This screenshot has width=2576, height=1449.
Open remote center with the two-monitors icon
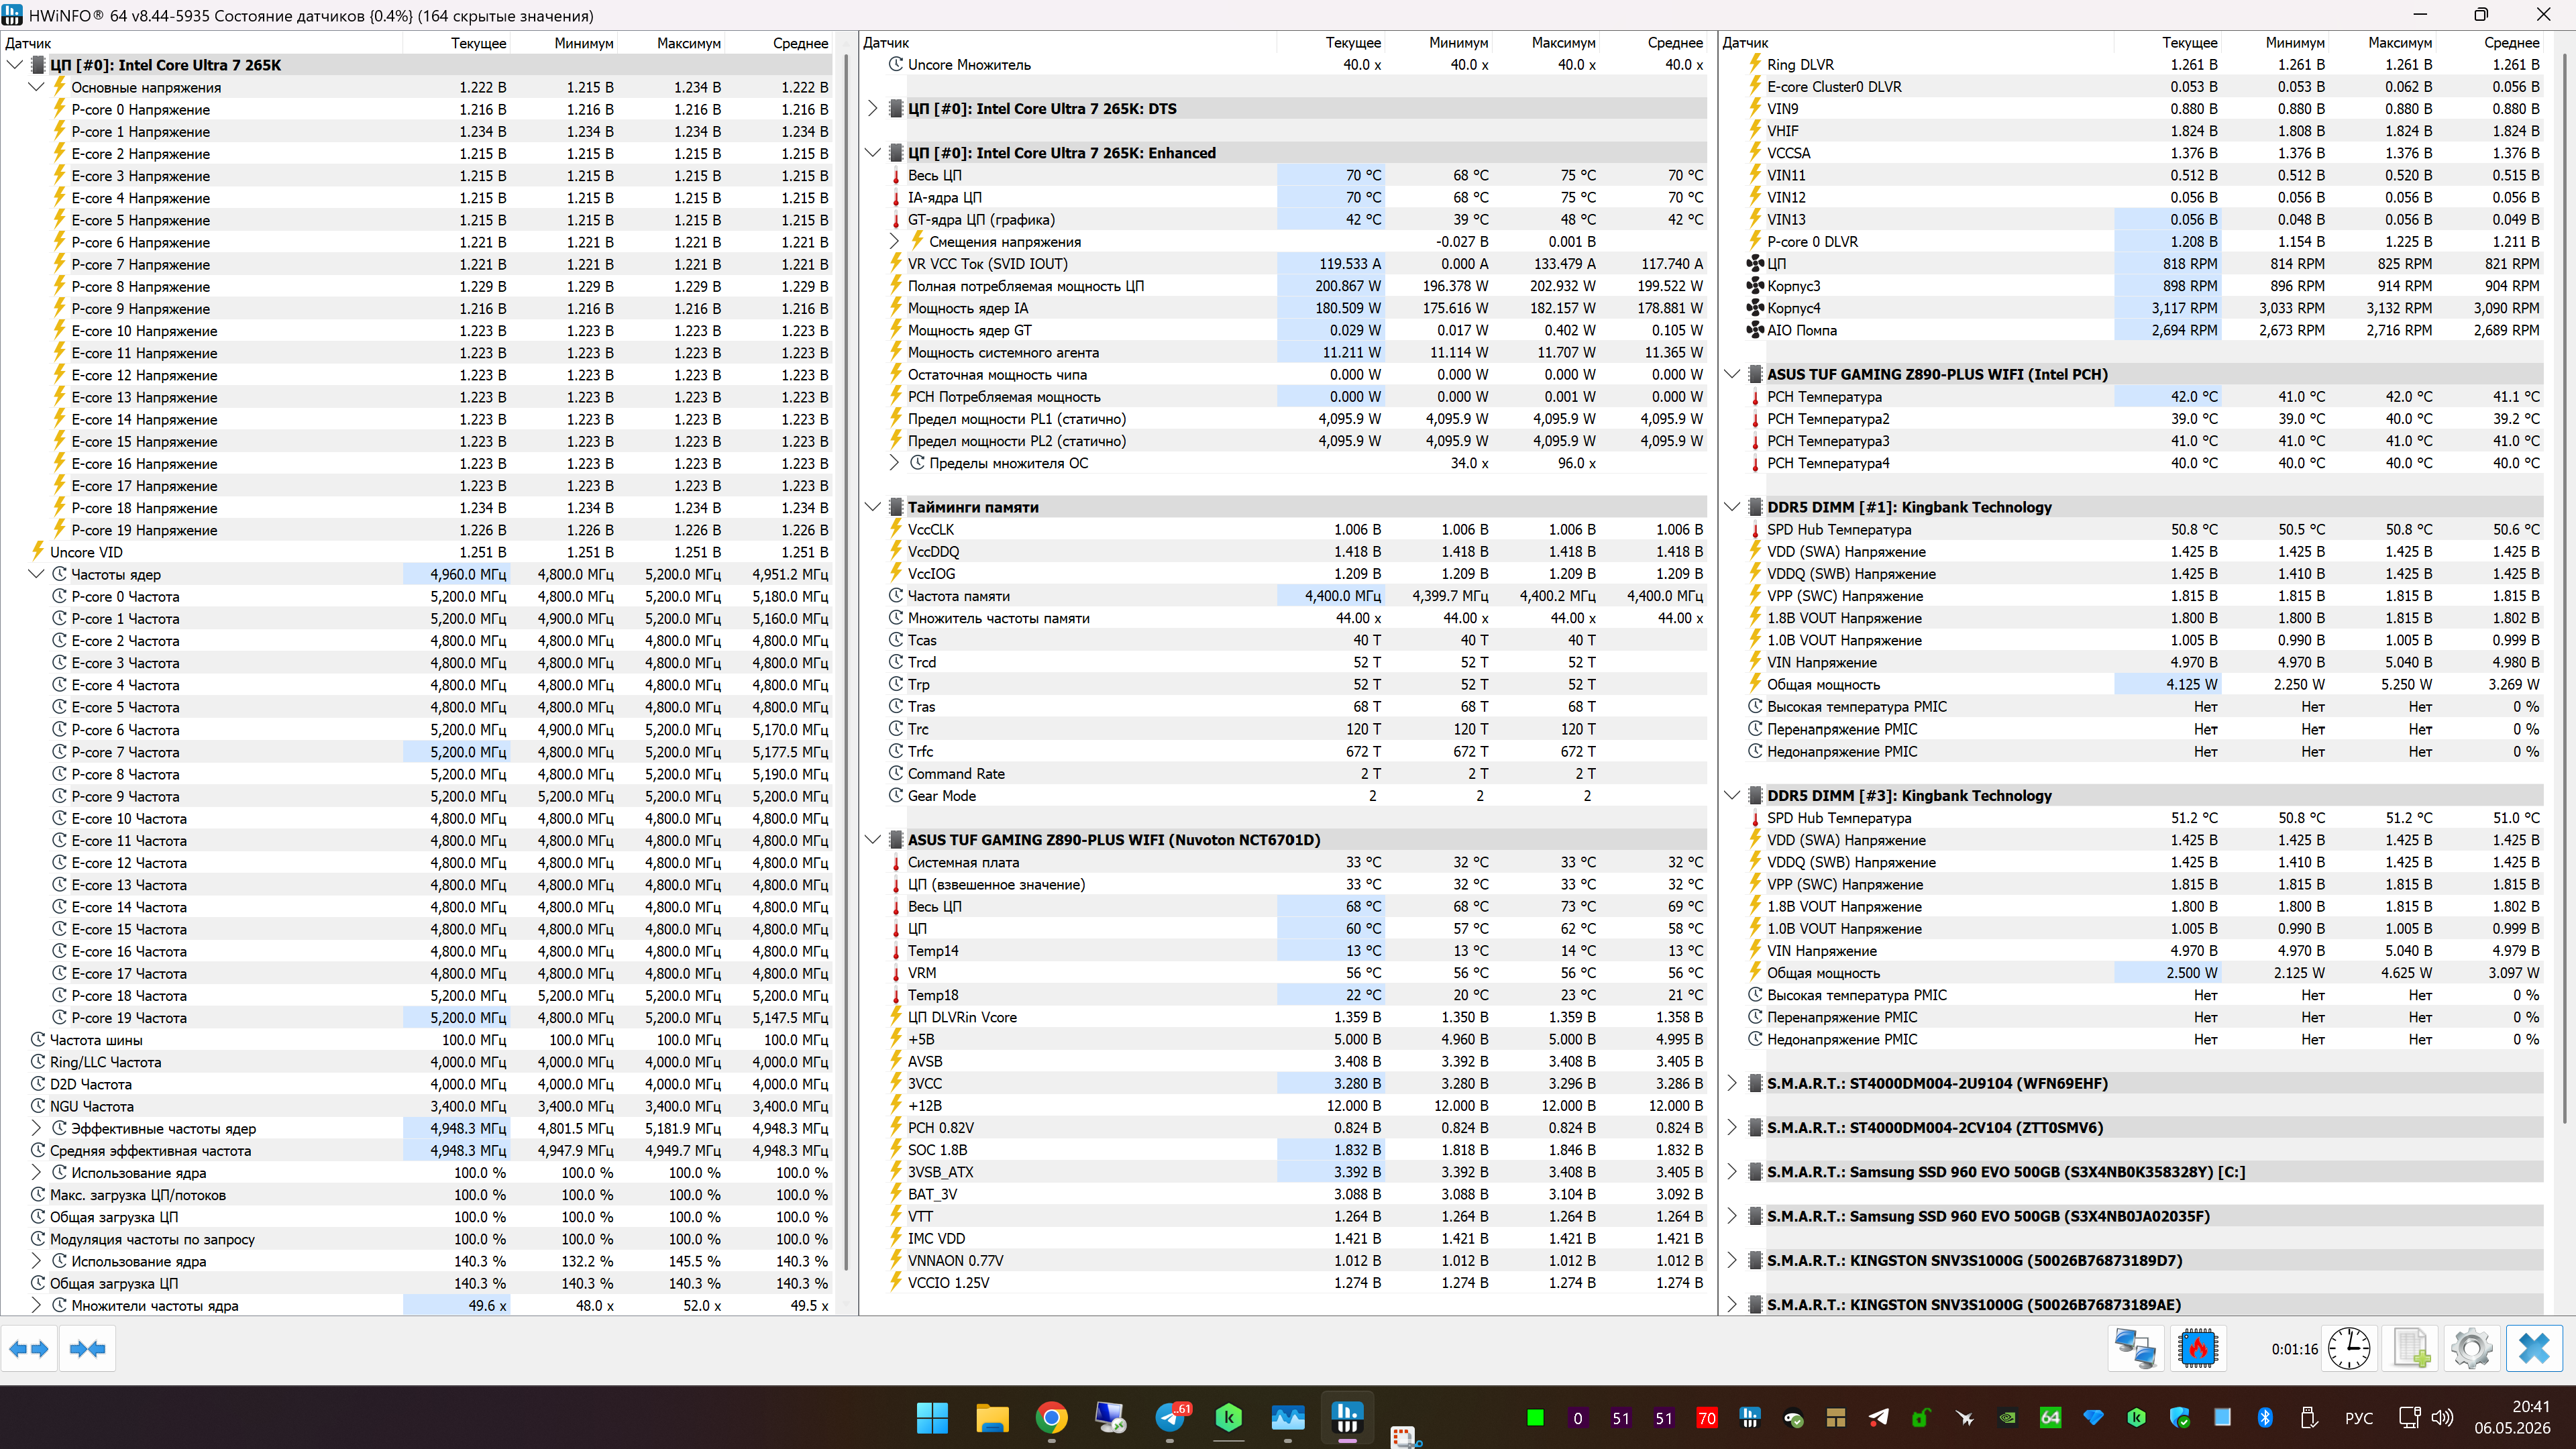(x=2136, y=1349)
